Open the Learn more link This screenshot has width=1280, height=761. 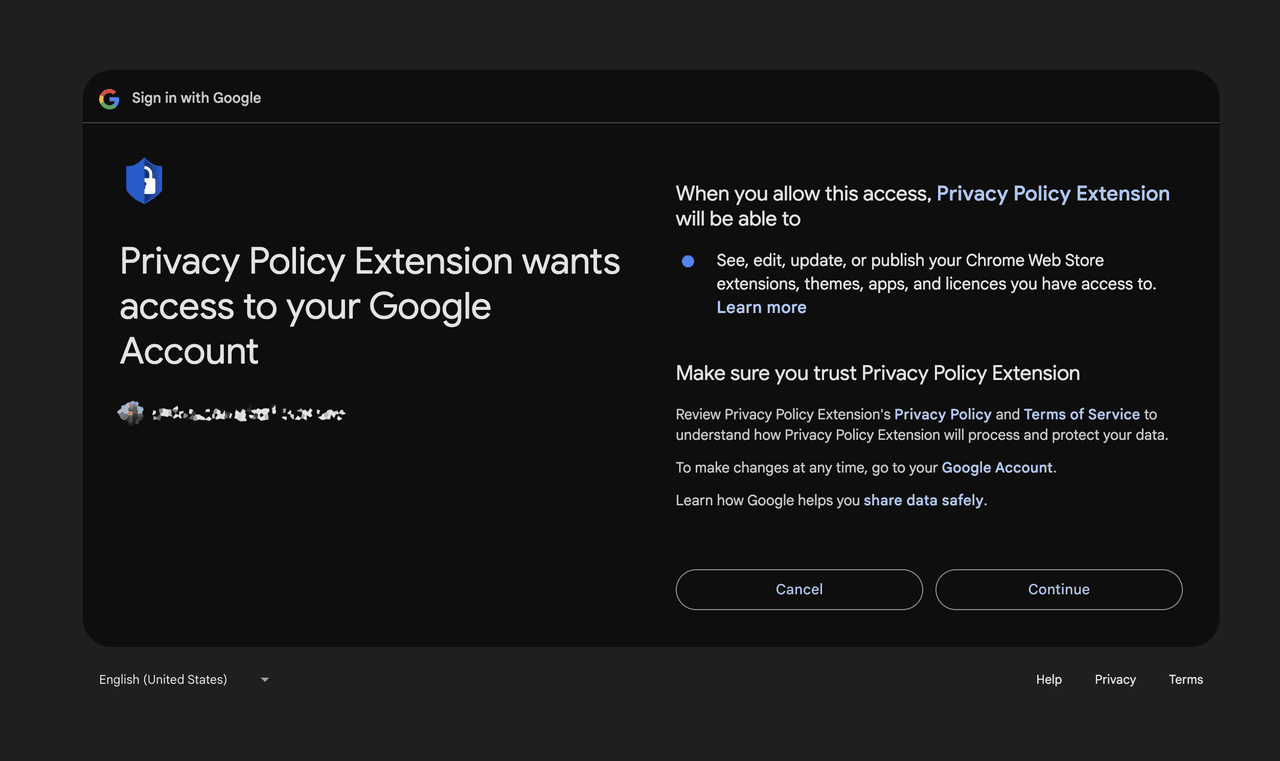pos(761,308)
